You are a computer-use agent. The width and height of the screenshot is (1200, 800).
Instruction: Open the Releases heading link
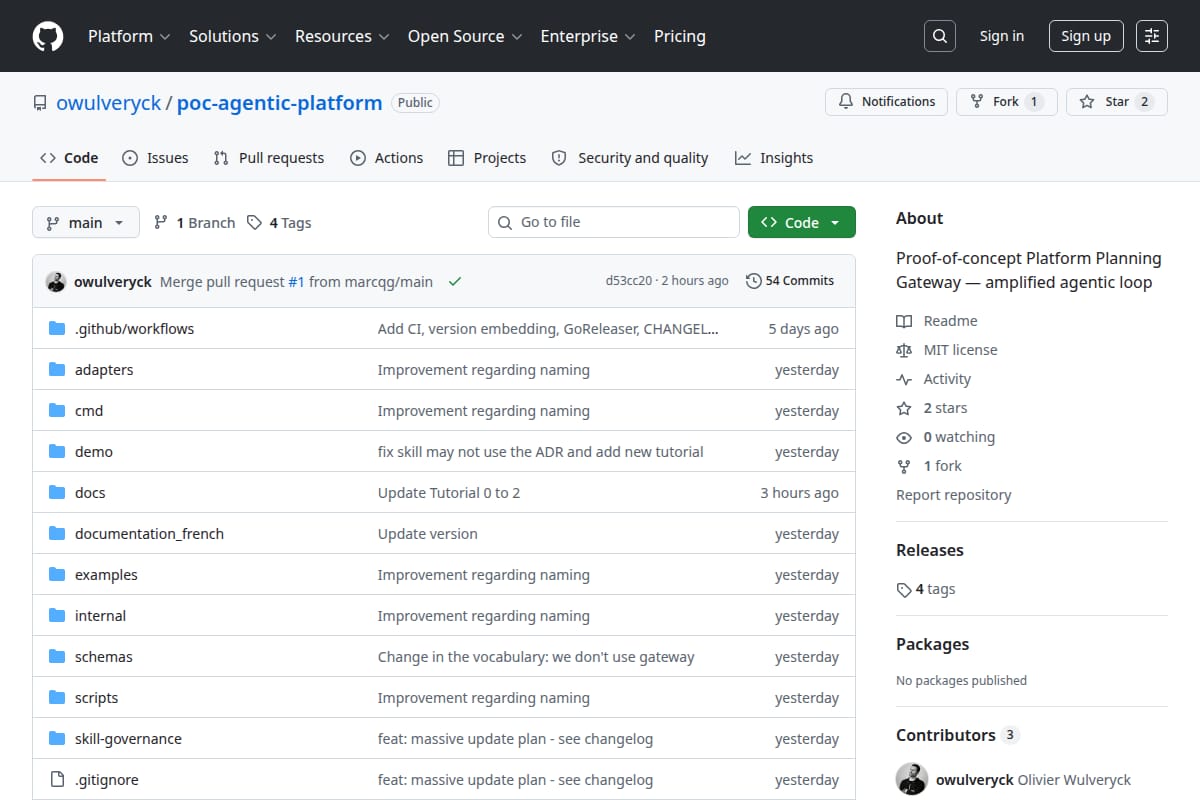pyautogui.click(x=930, y=550)
